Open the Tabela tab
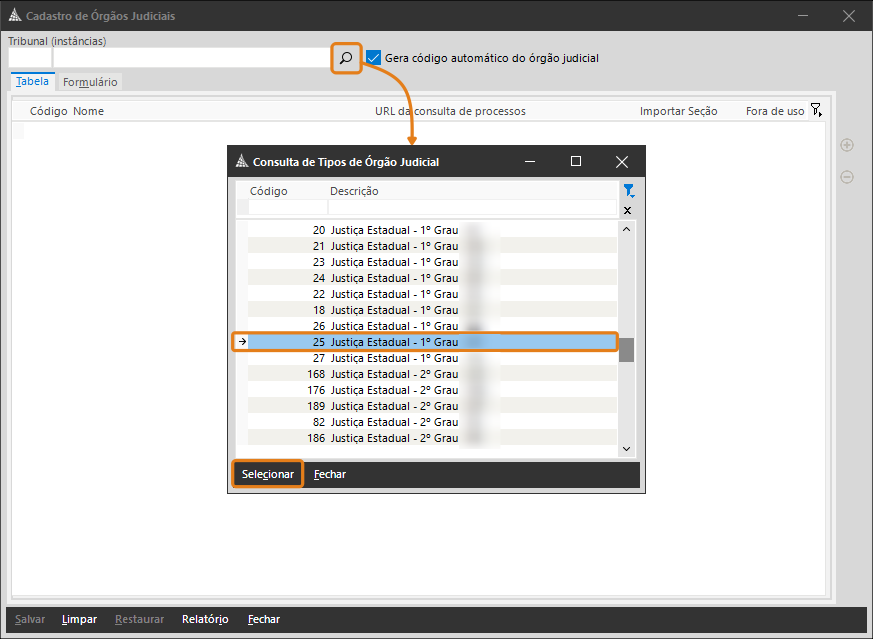This screenshot has width=873, height=639. click(x=32, y=82)
